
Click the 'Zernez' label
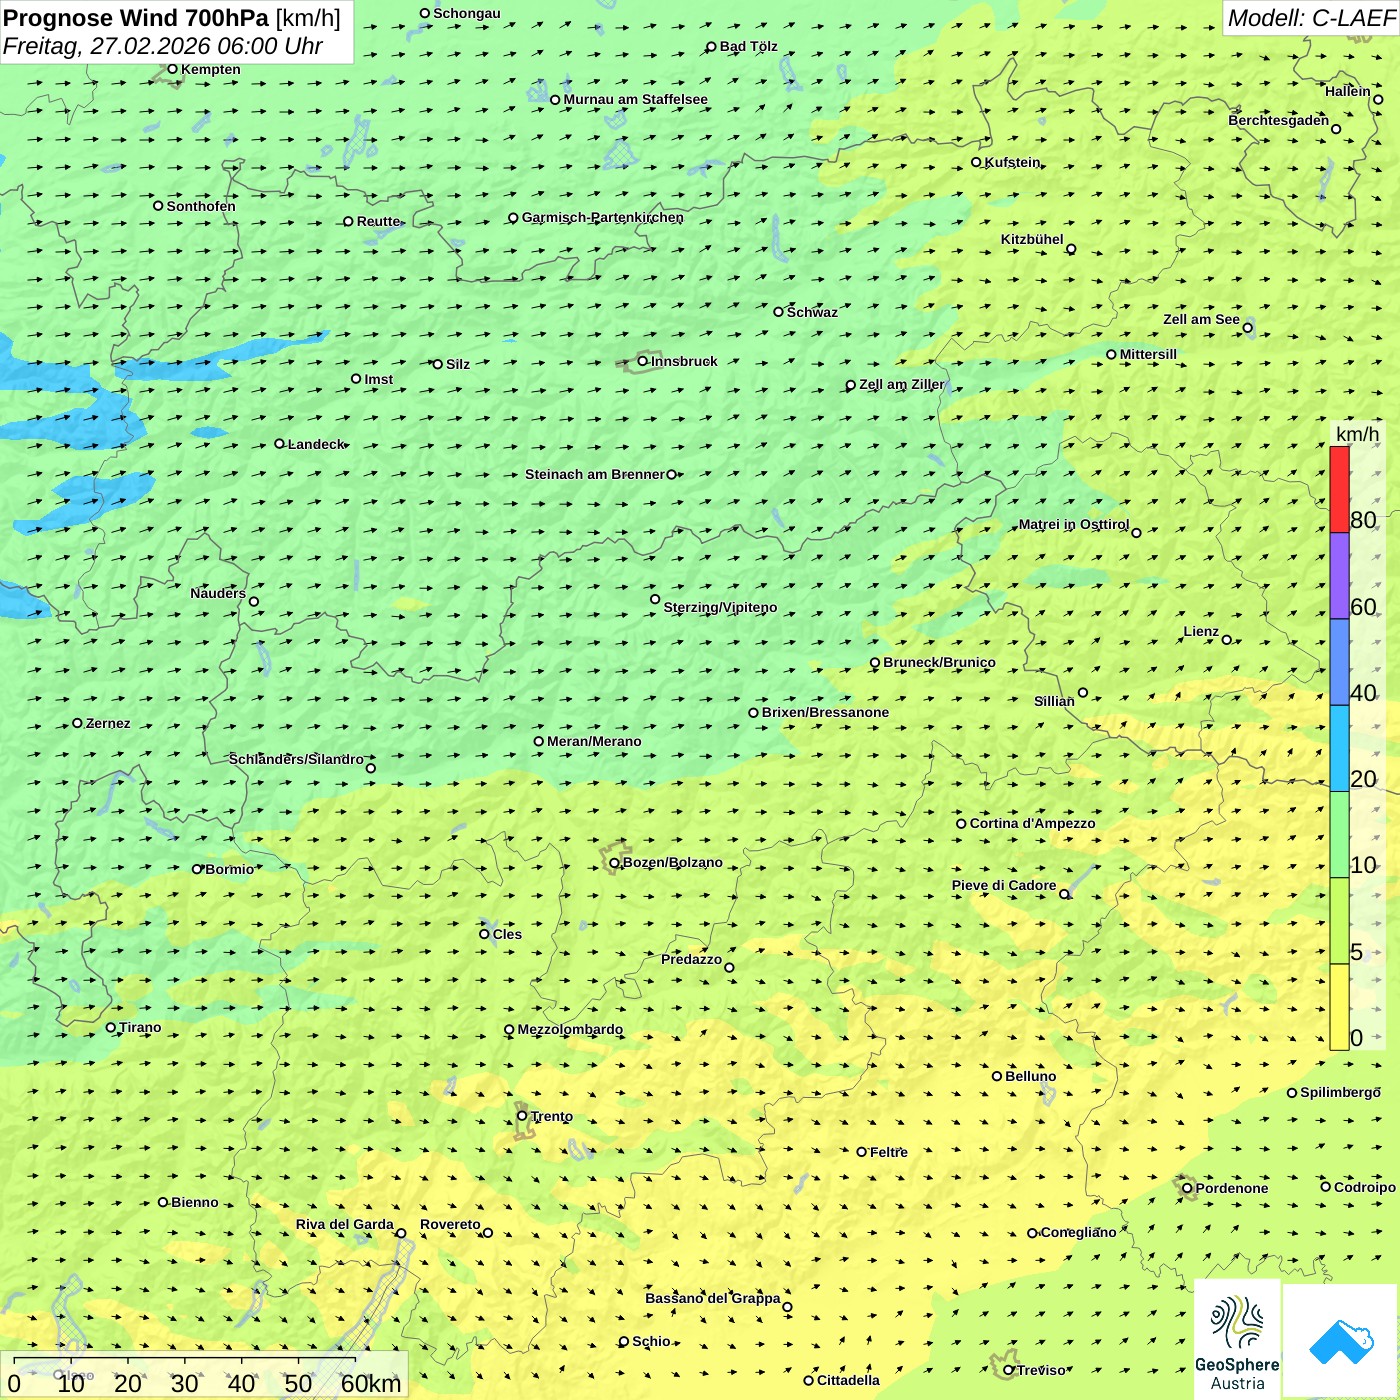108,723
